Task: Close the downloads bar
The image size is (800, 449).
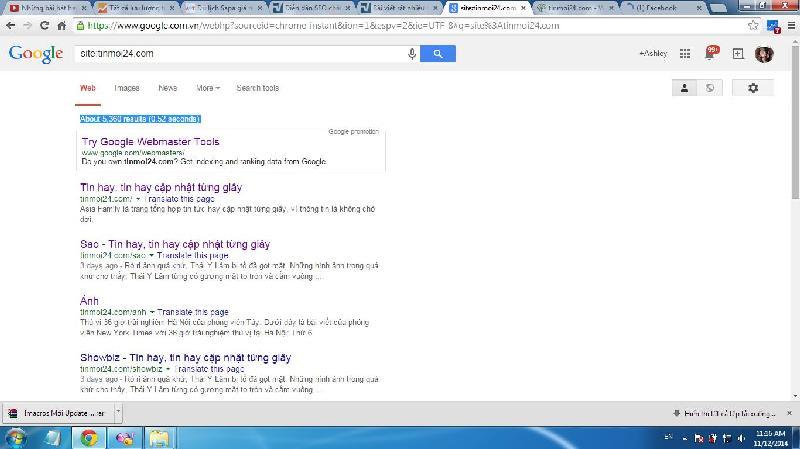Action: click(x=789, y=413)
